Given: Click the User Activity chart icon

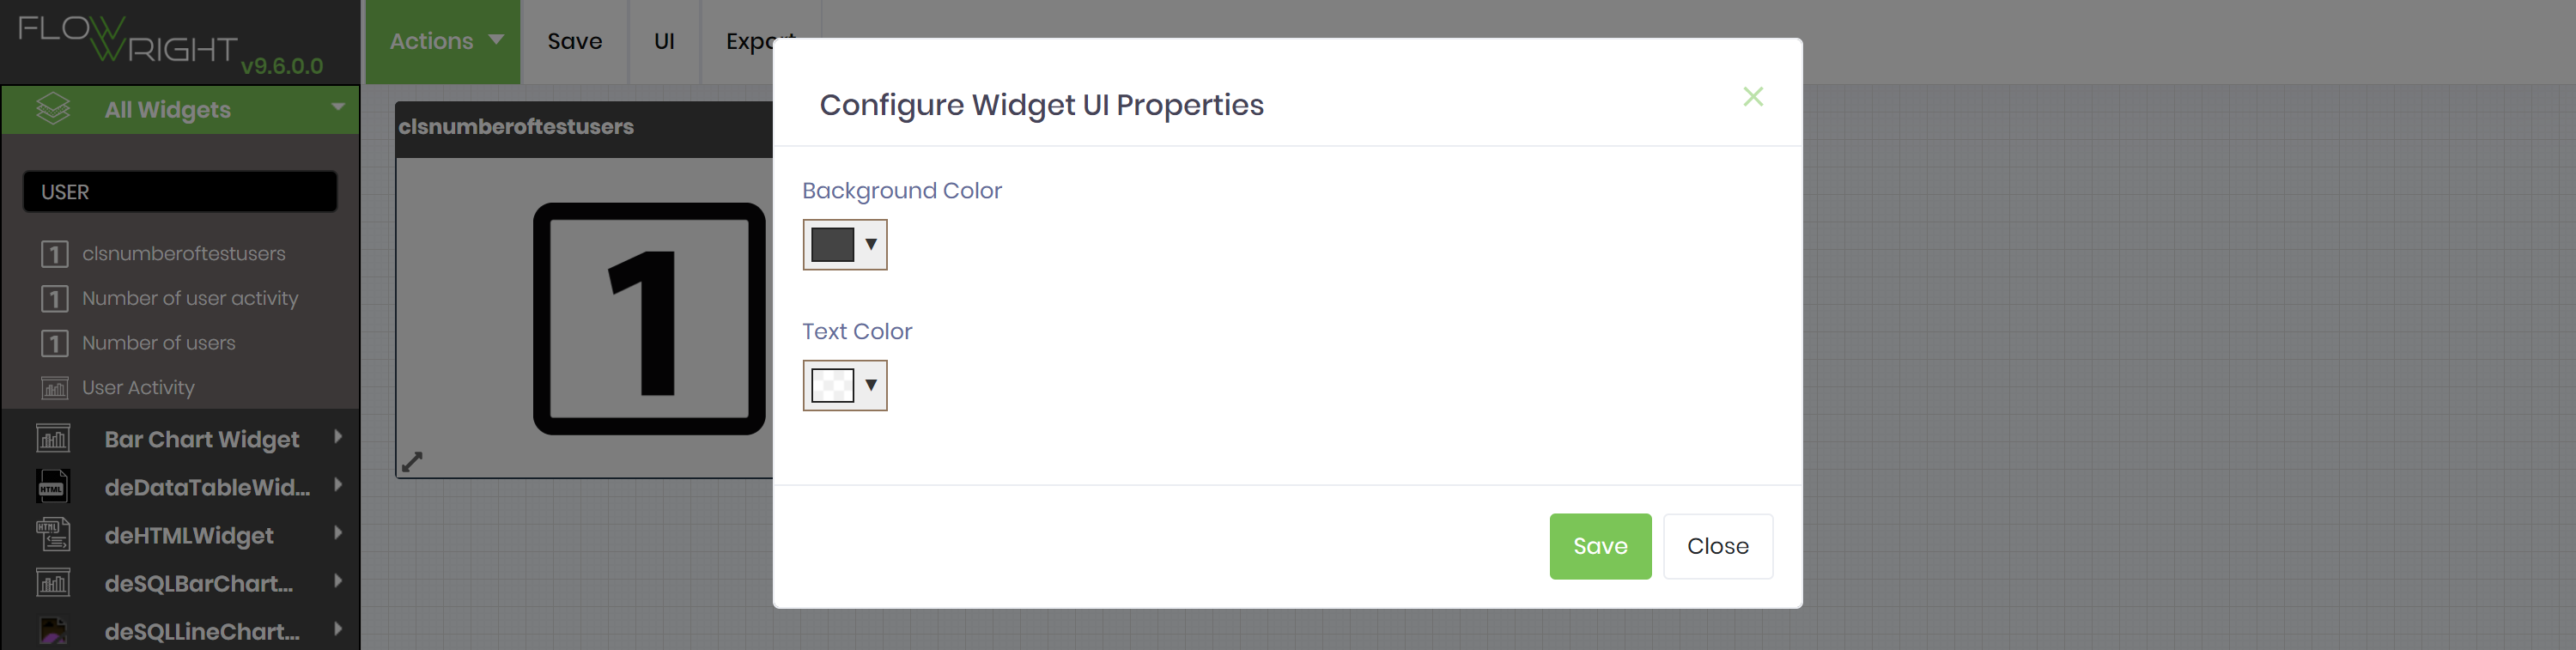Looking at the screenshot, I should pyautogui.click(x=55, y=388).
